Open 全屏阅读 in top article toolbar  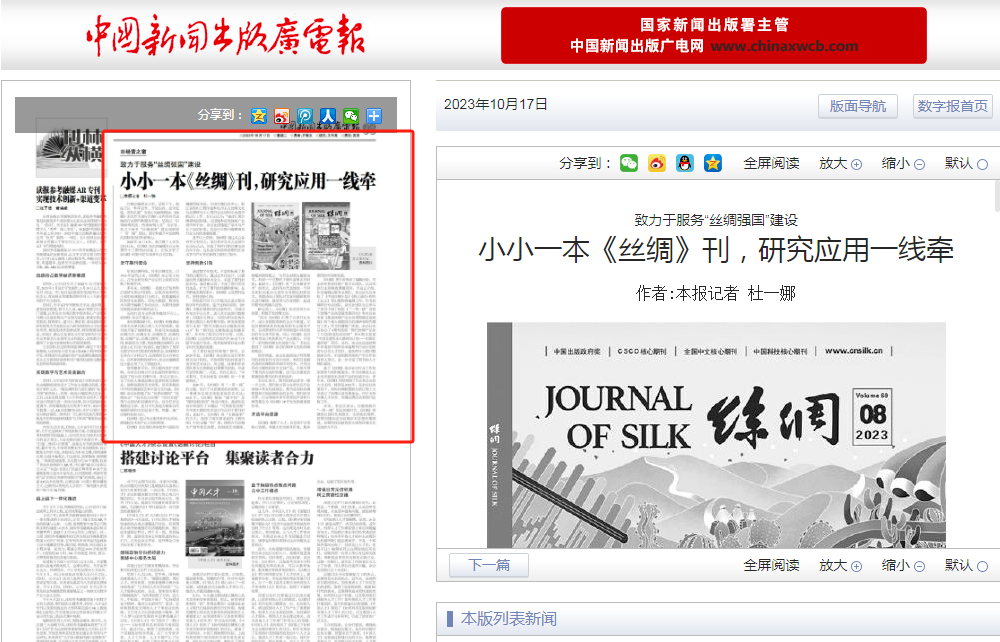pos(771,163)
